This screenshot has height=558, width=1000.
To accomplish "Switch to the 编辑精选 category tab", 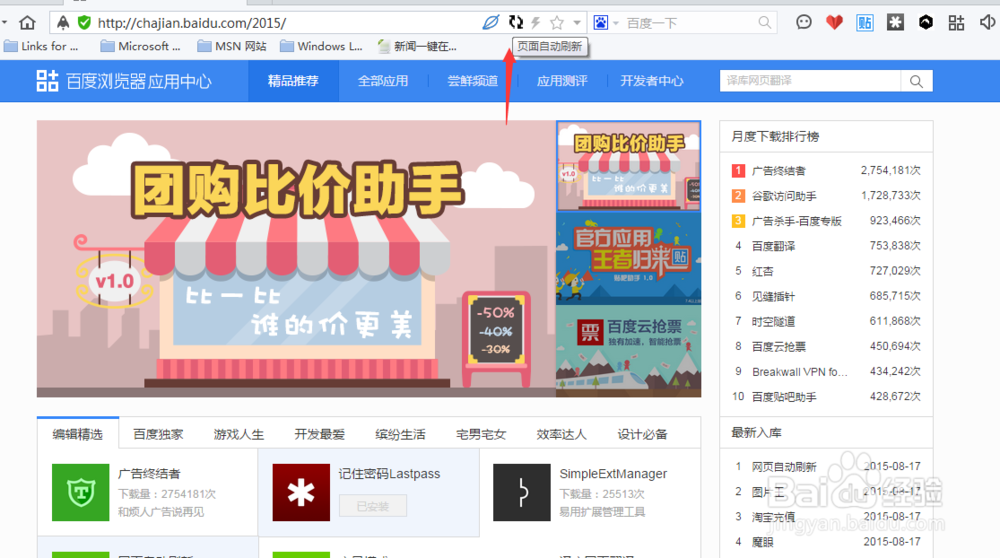I will pos(78,434).
